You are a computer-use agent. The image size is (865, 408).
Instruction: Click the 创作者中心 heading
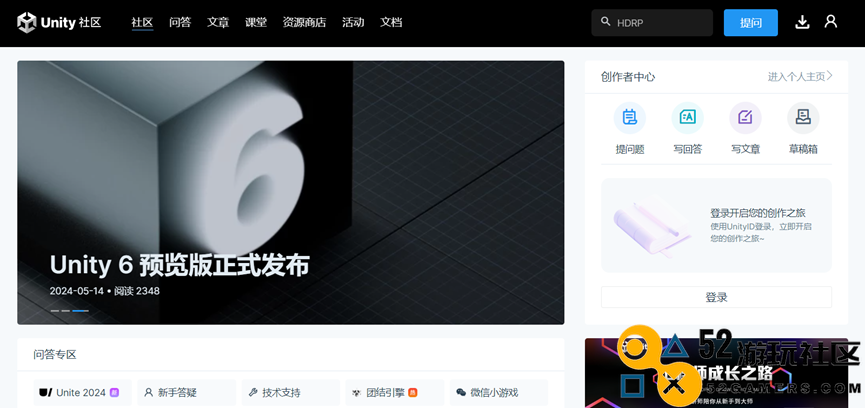628,77
